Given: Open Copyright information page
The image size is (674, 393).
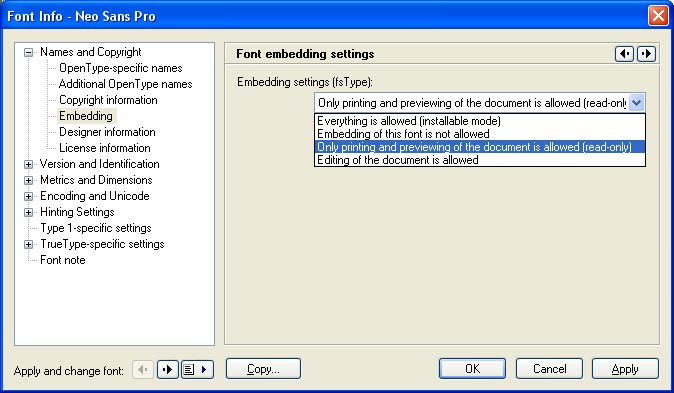Looking at the screenshot, I should coord(108,100).
